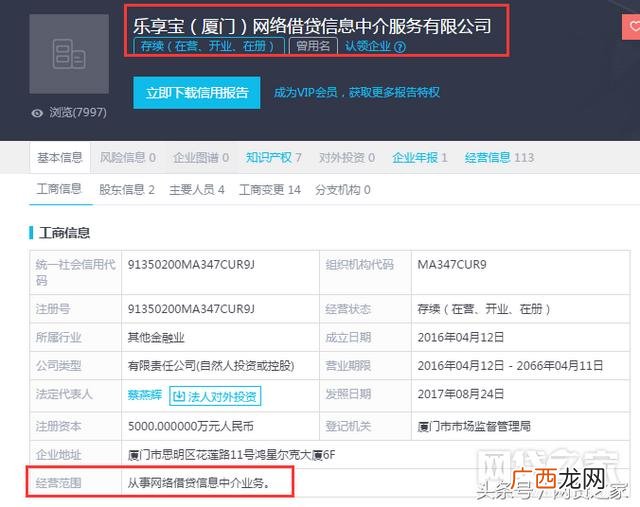This screenshot has height=507, width=640.
Task: Click the company name 乐享宝（厦门）网络借贷信息中介服务有限公司
Action: [x=312, y=26]
